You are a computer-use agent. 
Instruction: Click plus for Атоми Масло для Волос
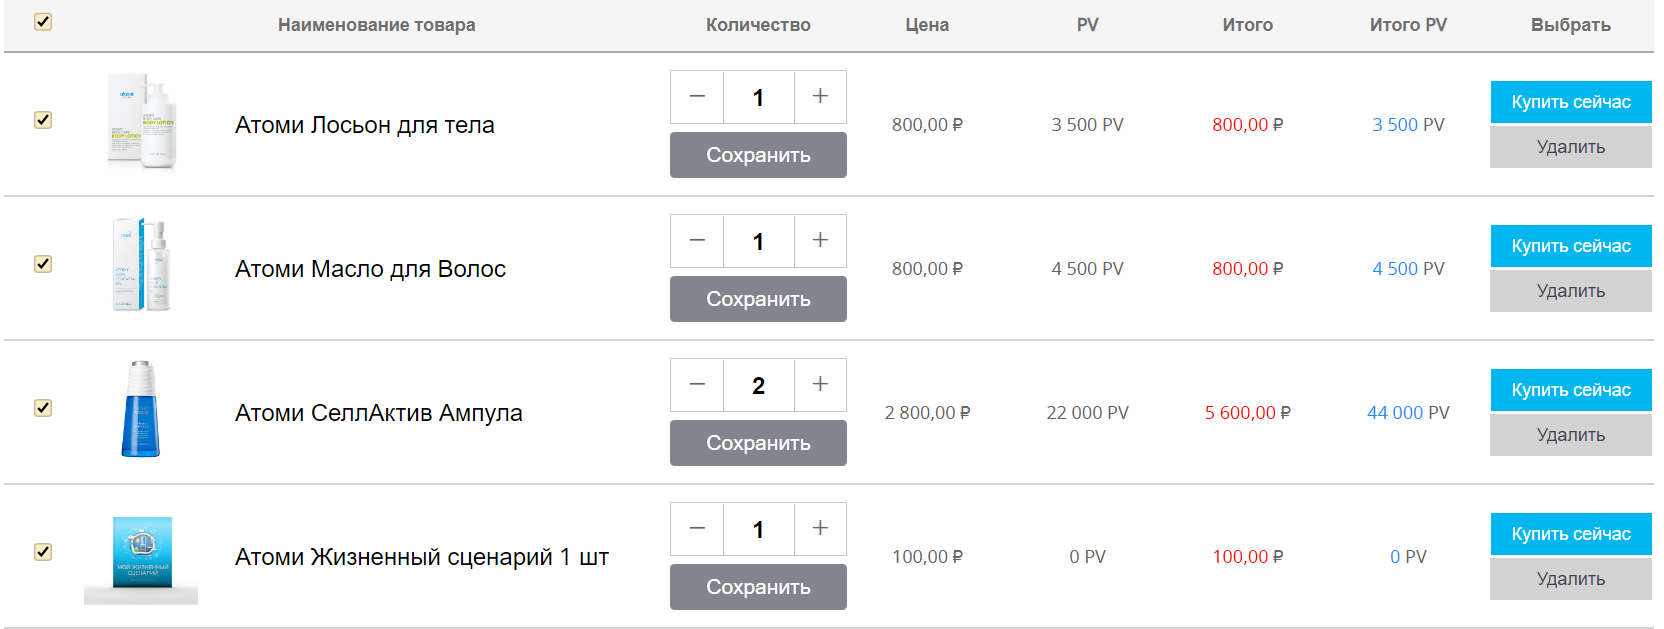click(820, 241)
